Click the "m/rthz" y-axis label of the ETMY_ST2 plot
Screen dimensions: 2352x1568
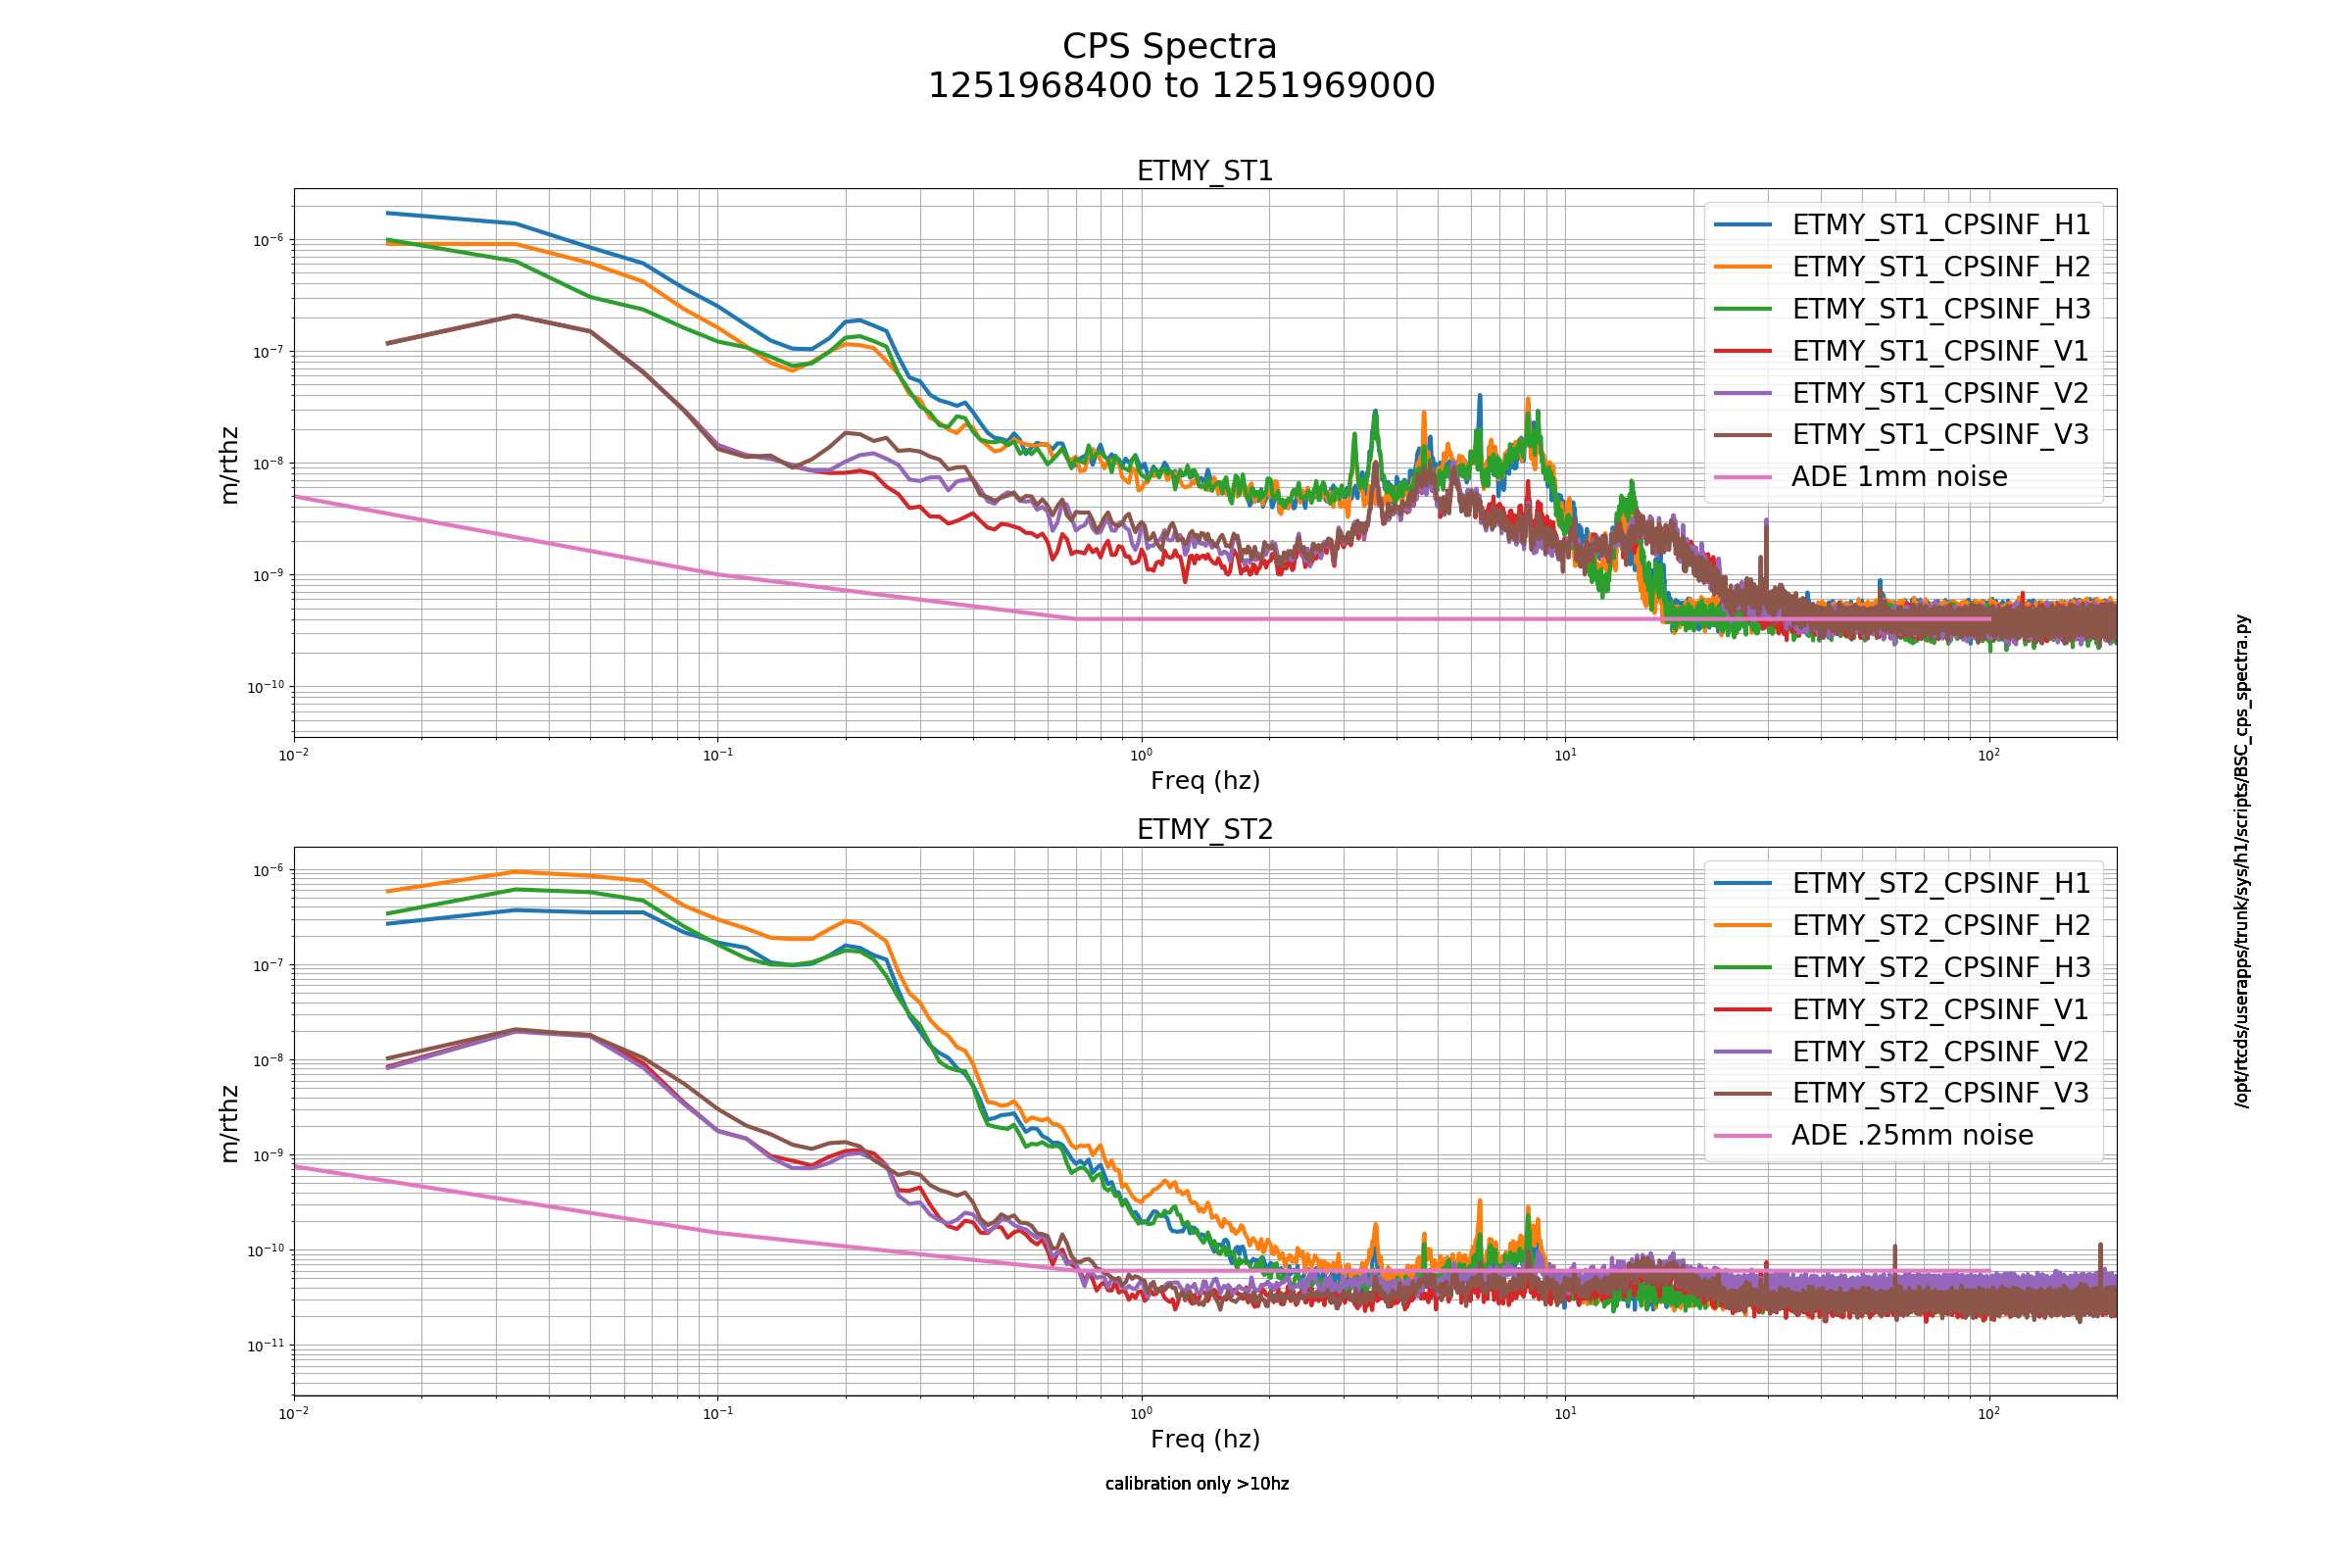tap(229, 1123)
